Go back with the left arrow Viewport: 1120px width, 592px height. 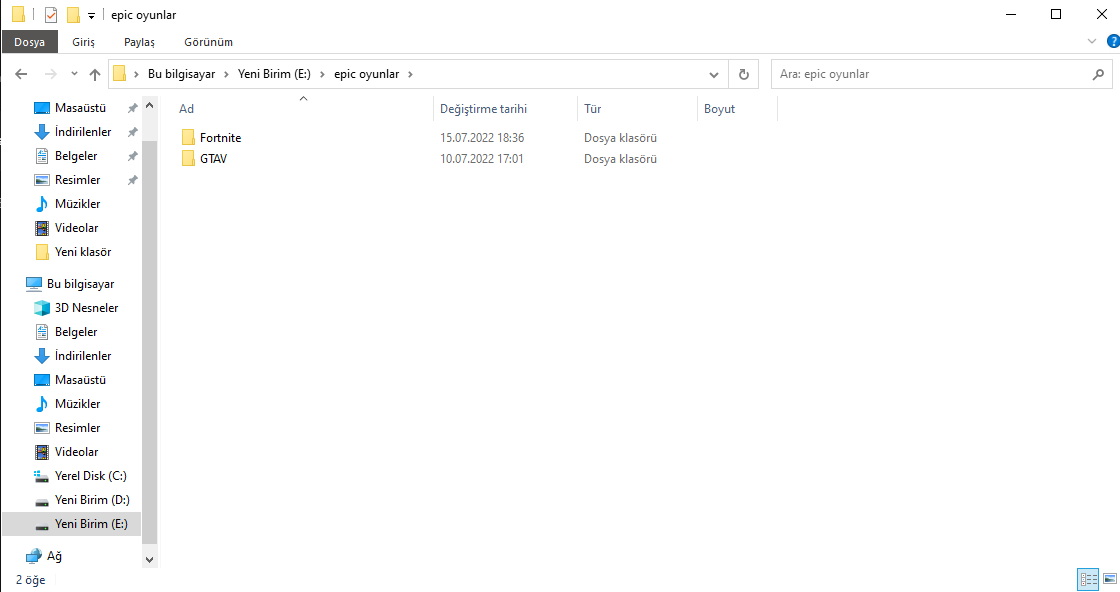(21, 74)
